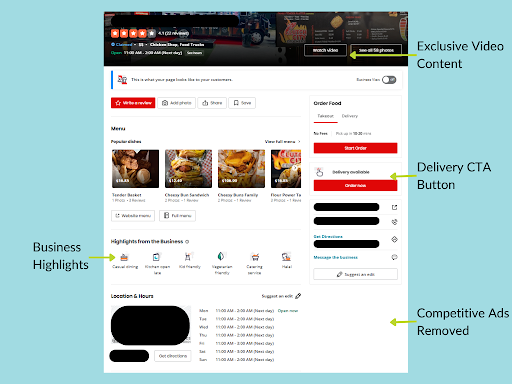
Task: Select the Takeout tab
Action: (325, 116)
